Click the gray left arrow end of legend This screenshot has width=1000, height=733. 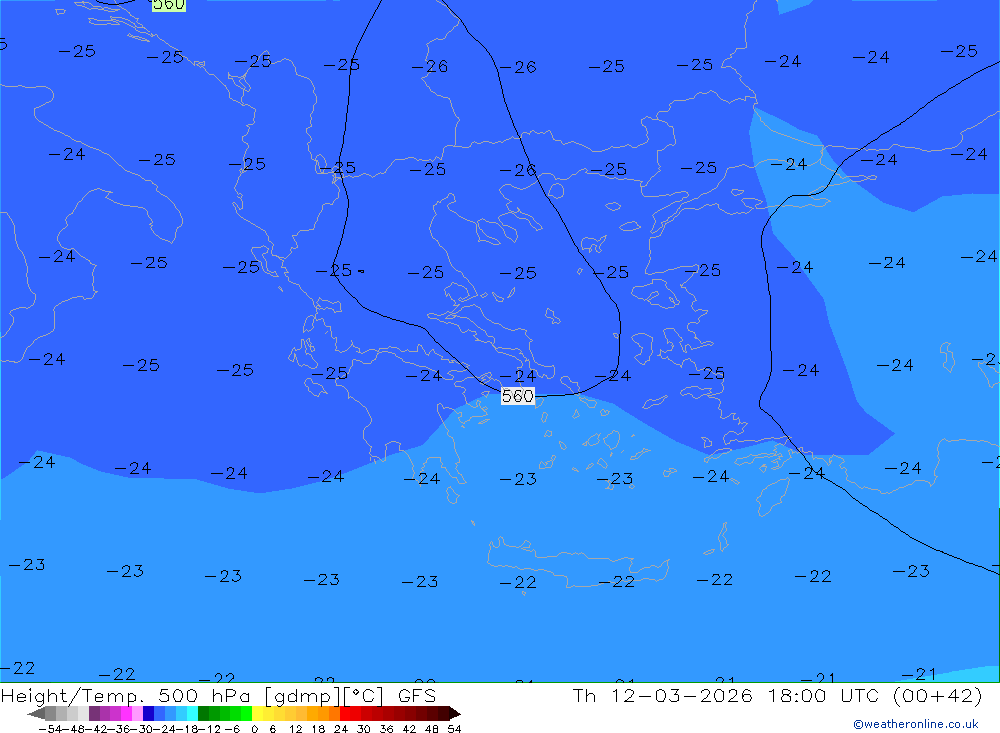click(36, 713)
